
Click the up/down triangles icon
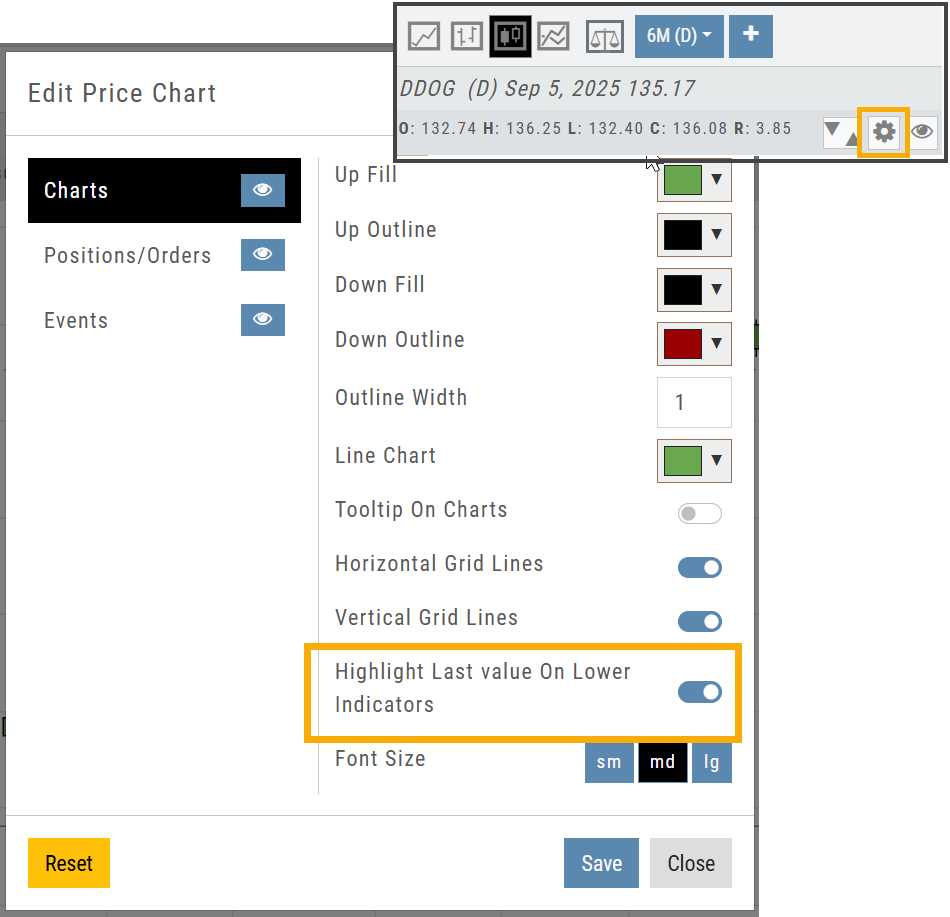pos(841,131)
